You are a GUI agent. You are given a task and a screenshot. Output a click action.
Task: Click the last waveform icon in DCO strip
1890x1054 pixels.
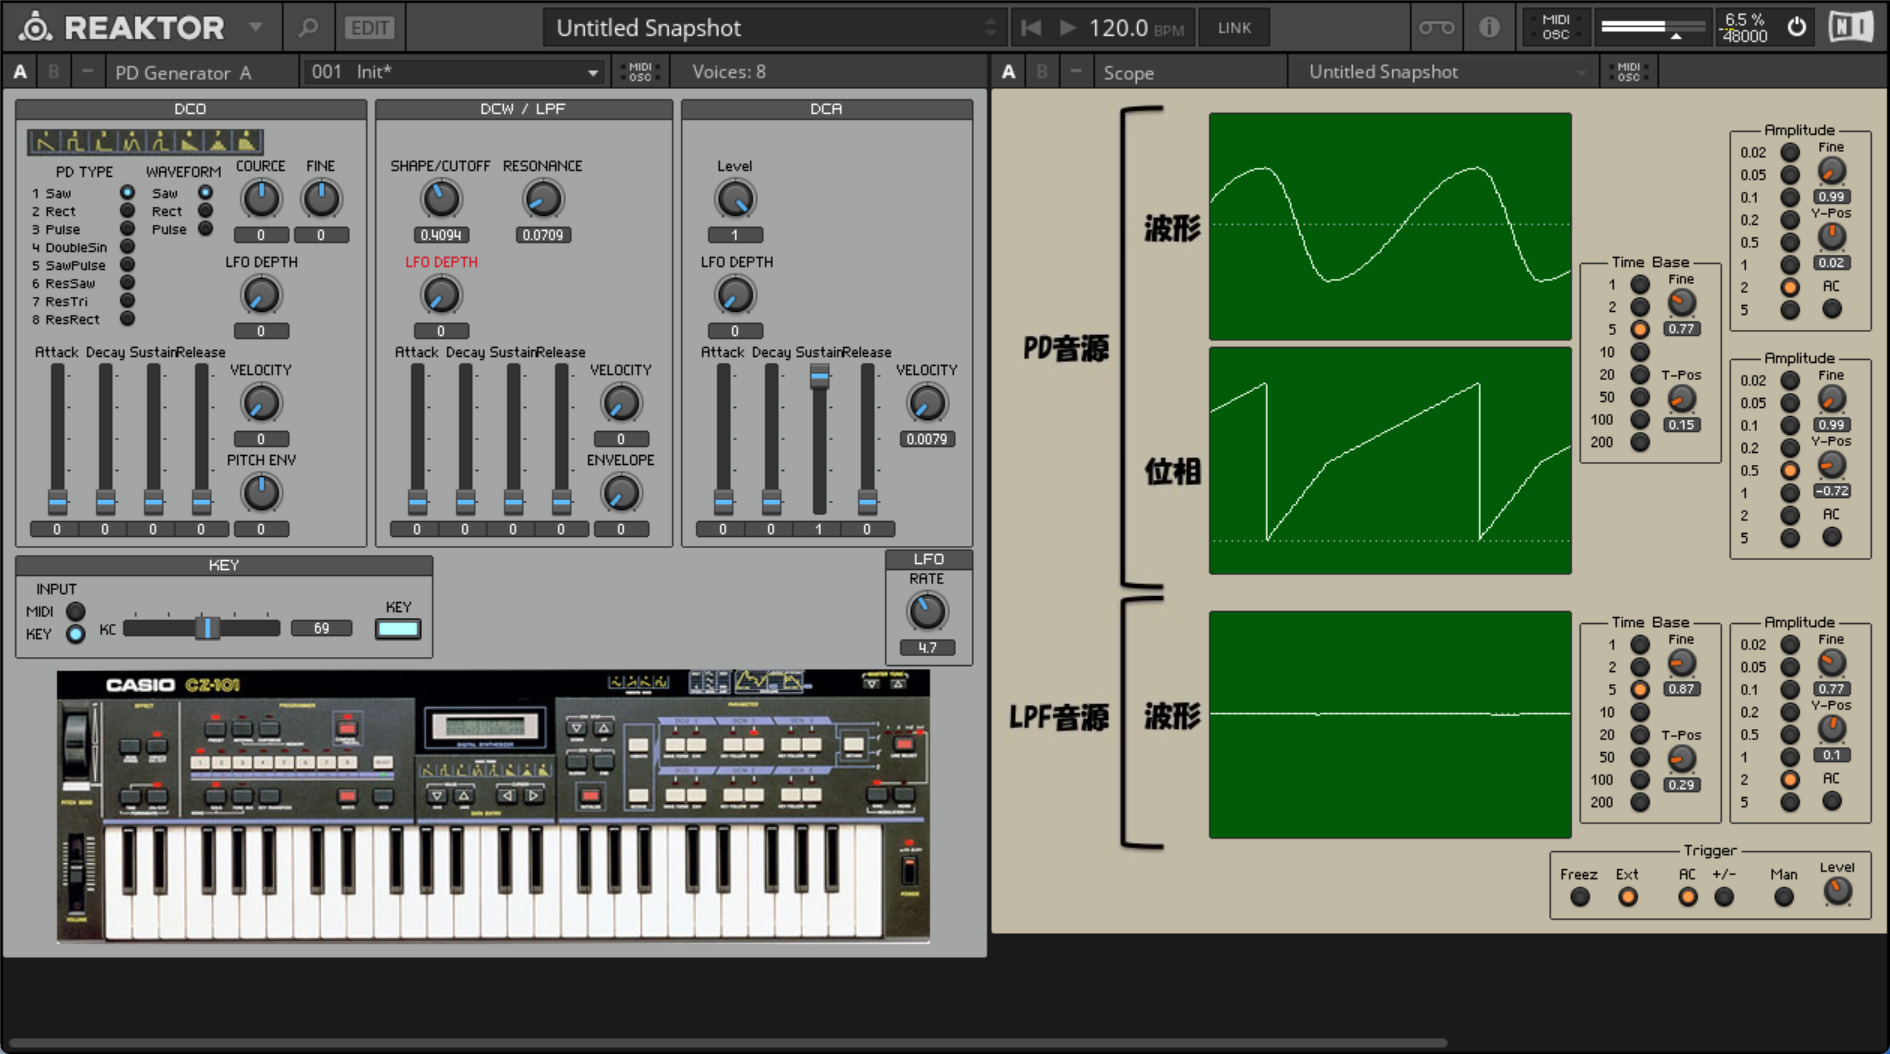click(x=246, y=142)
